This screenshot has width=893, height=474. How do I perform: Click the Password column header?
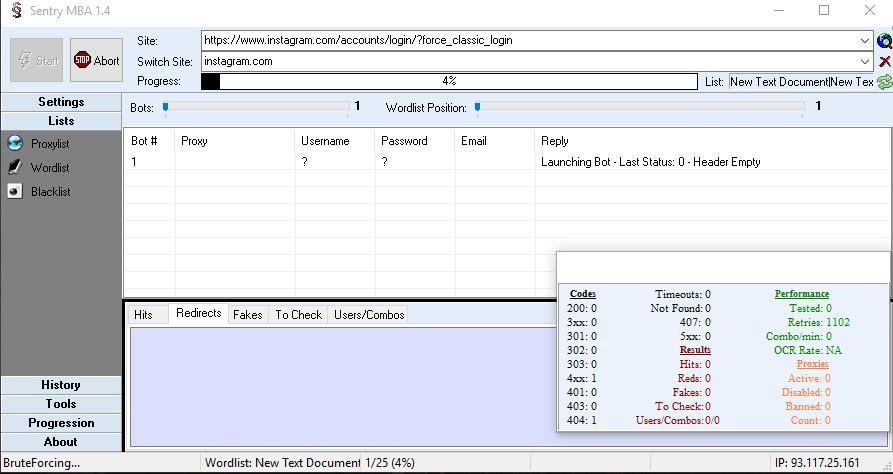tap(415, 141)
